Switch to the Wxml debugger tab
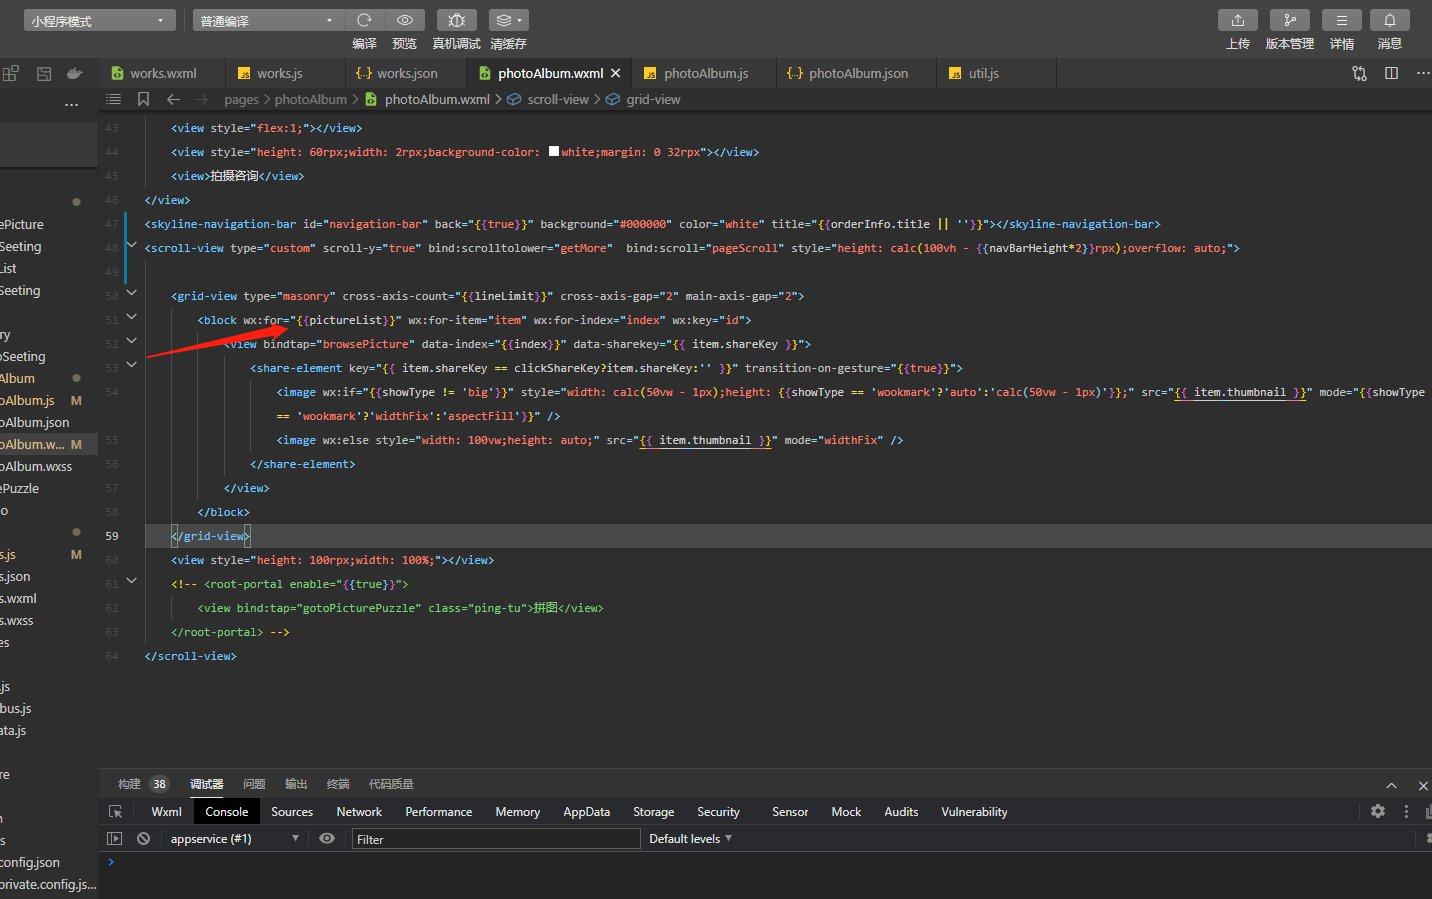This screenshot has width=1432, height=899. click(166, 812)
